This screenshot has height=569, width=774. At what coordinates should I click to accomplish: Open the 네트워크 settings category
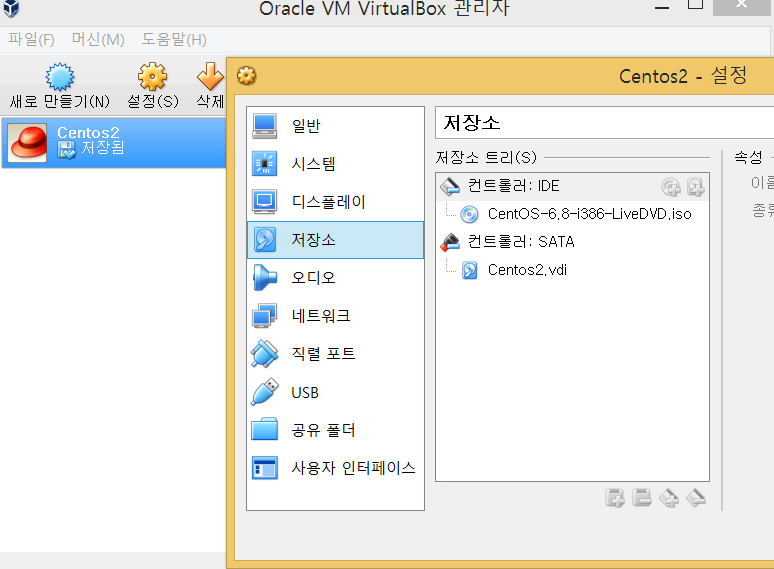click(335, 316)
